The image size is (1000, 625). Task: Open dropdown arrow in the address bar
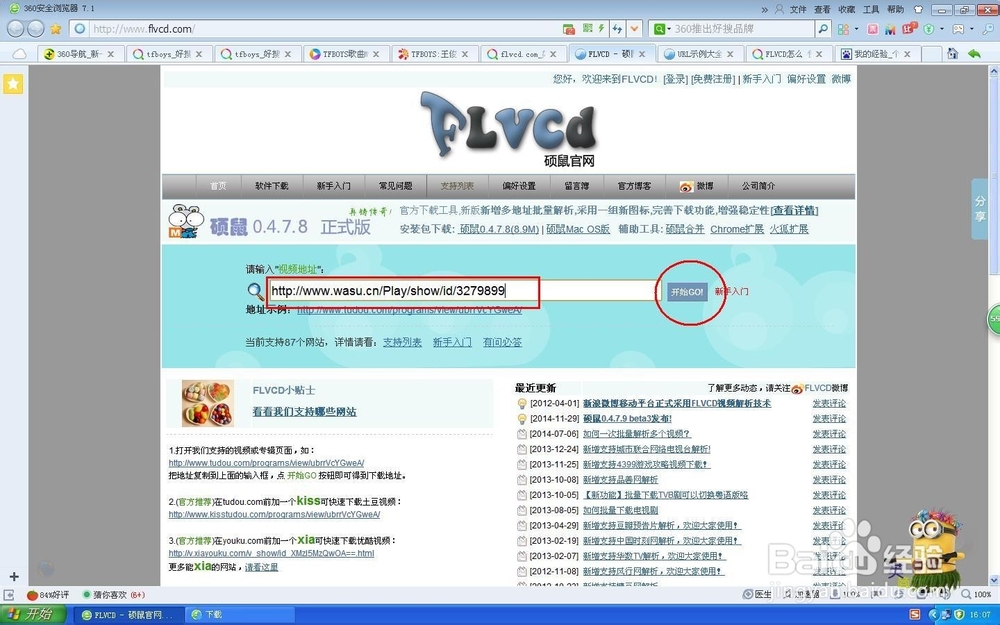click(634, 29)
